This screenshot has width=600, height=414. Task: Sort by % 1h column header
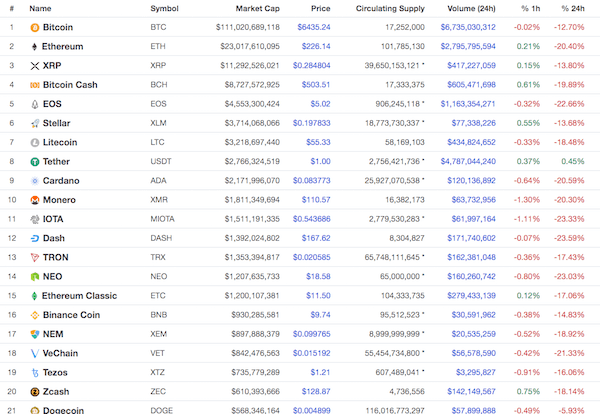point(530,8)
